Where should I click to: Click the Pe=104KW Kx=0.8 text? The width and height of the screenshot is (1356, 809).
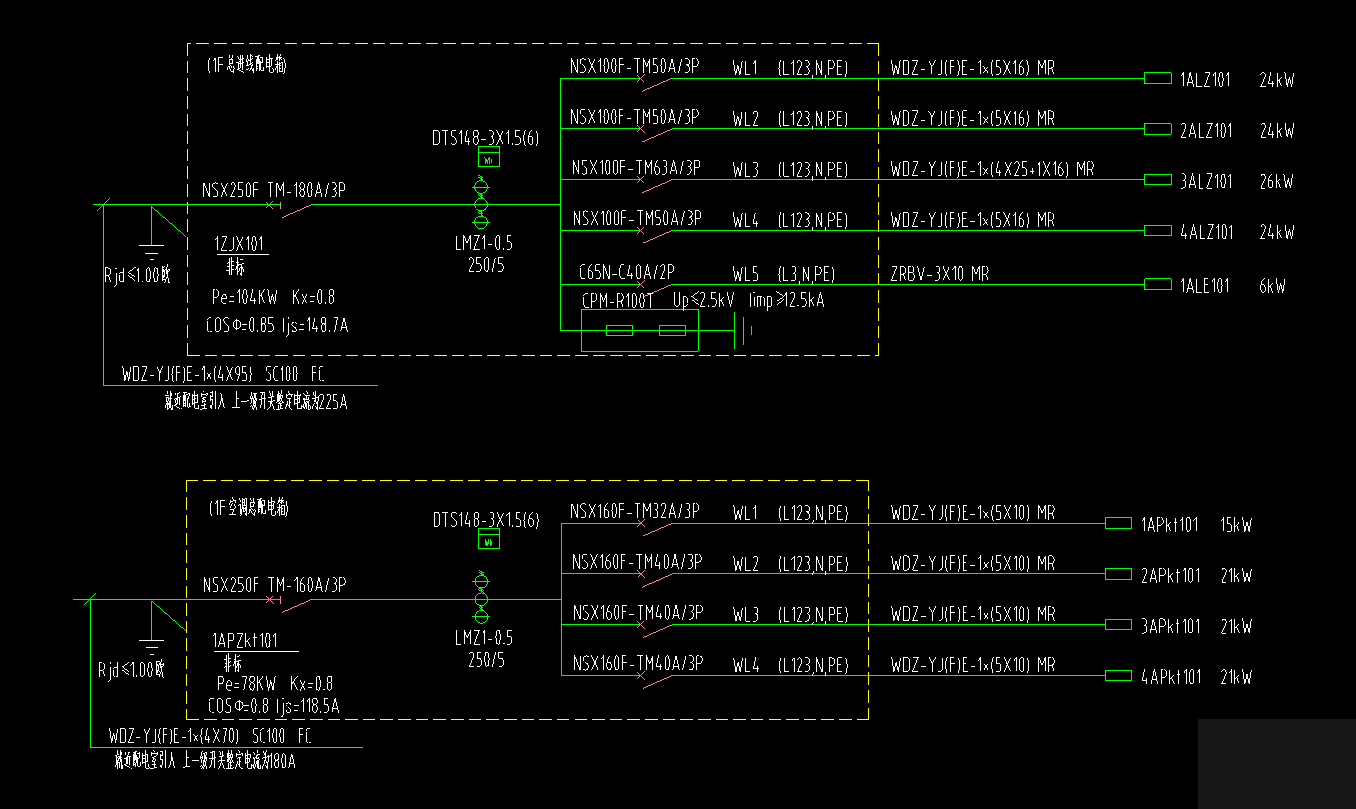(273, 297)
